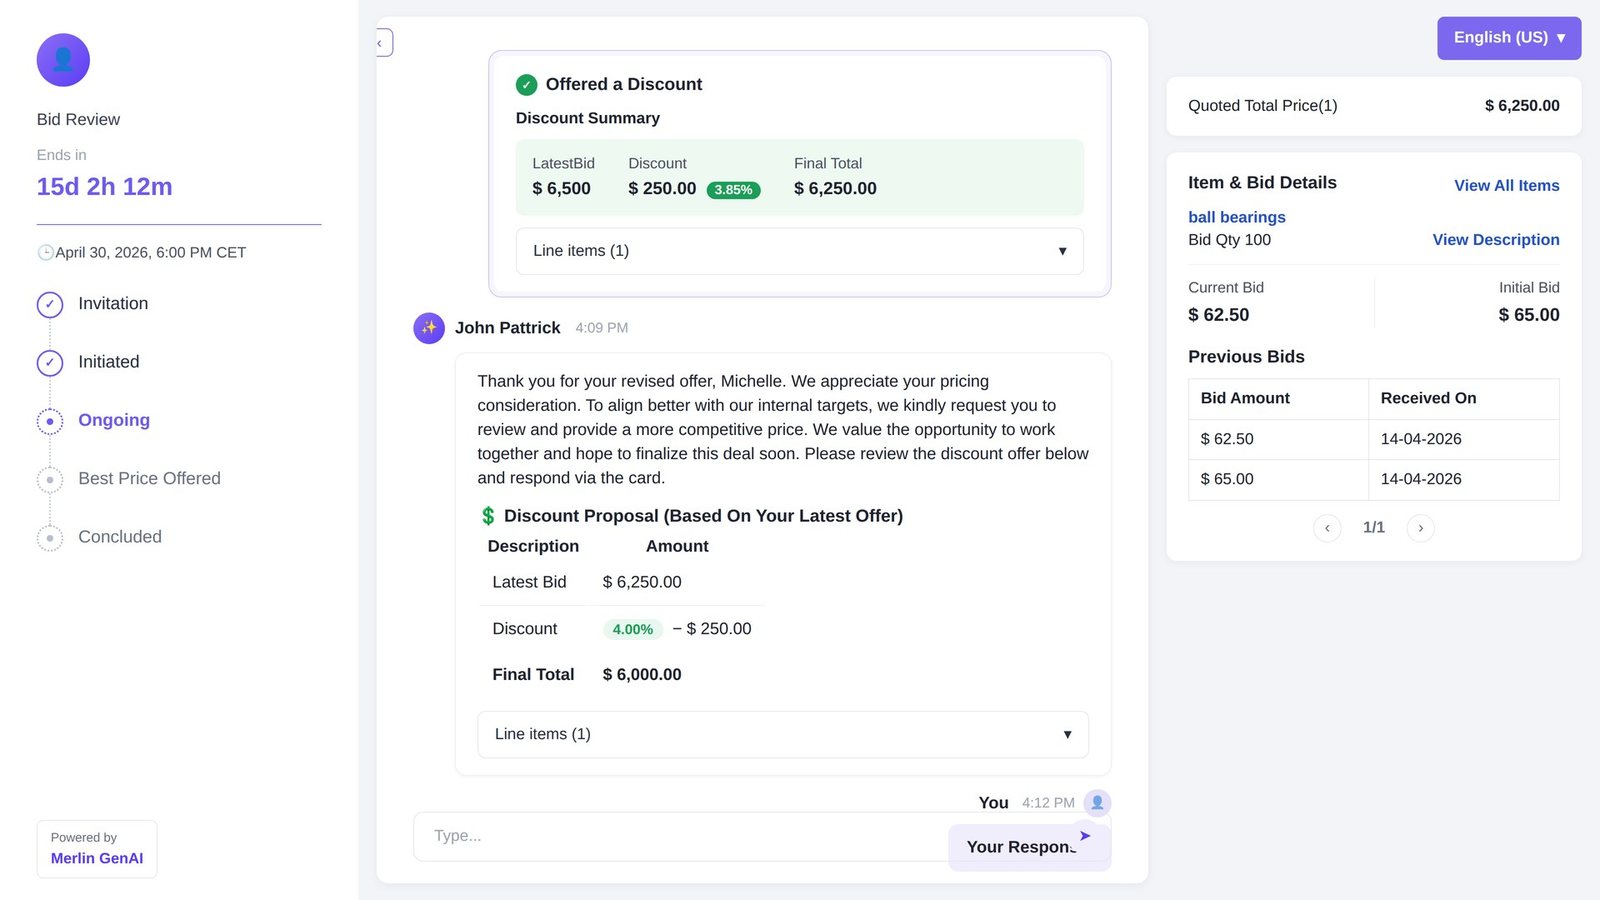Expand Line items in Discount Summary card
The image size is (1600, 900).
(799, 251)
